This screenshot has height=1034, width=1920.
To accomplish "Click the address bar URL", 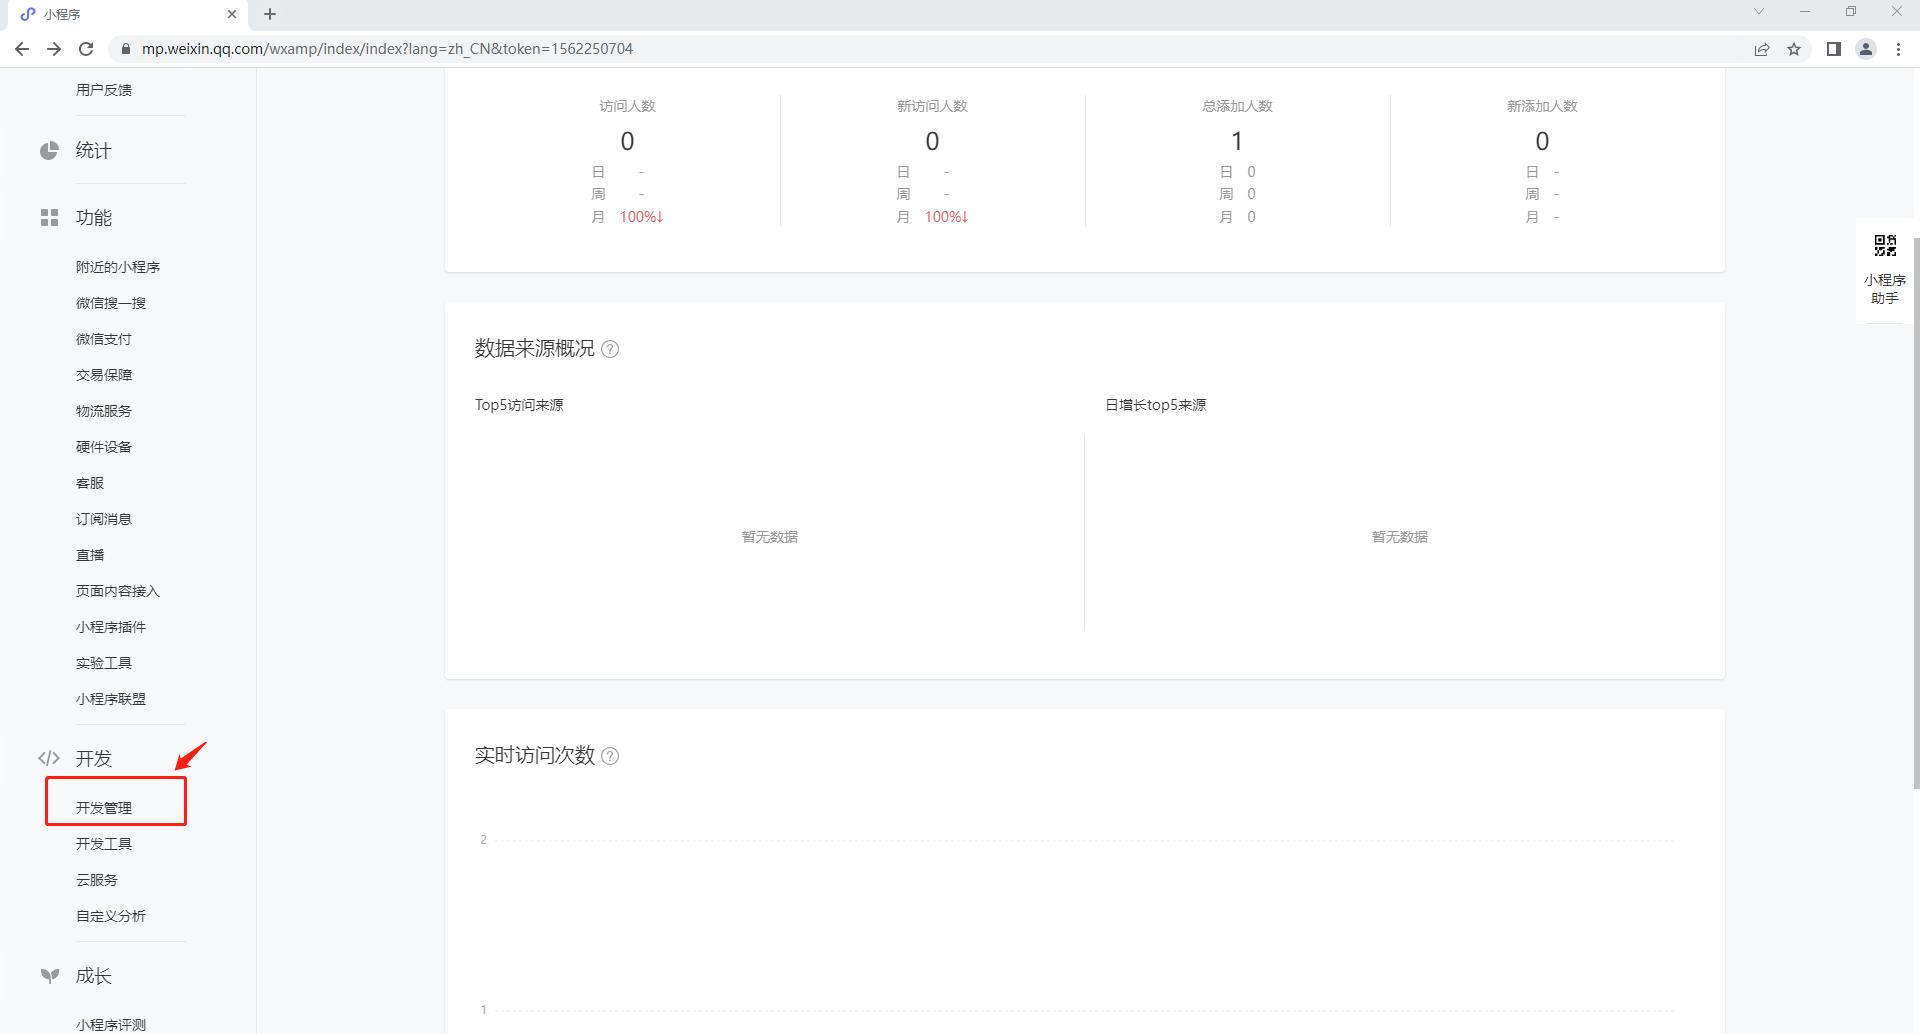I will pos(387,49).
